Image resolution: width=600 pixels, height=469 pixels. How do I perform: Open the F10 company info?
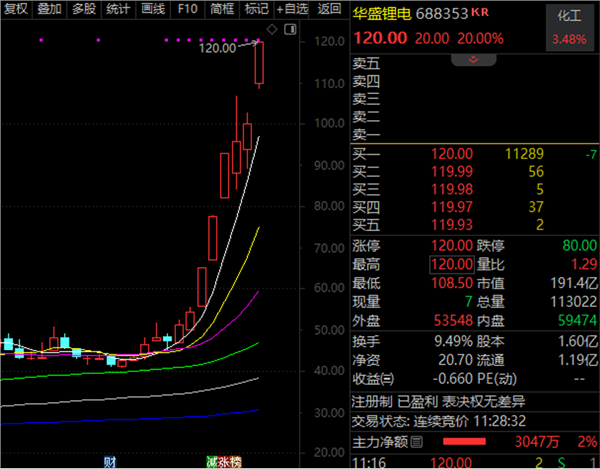tap(187, 9)
